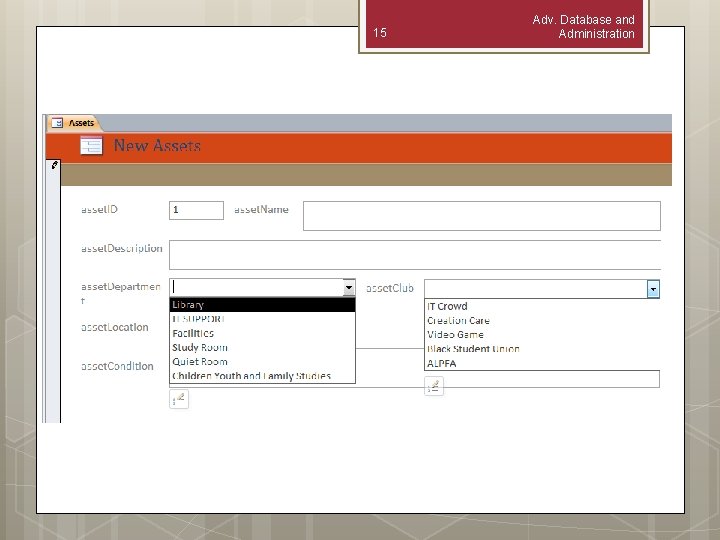Click the edit list items icon under club list
Viewport: 720px width, 540px height.
tap(434, 386)
